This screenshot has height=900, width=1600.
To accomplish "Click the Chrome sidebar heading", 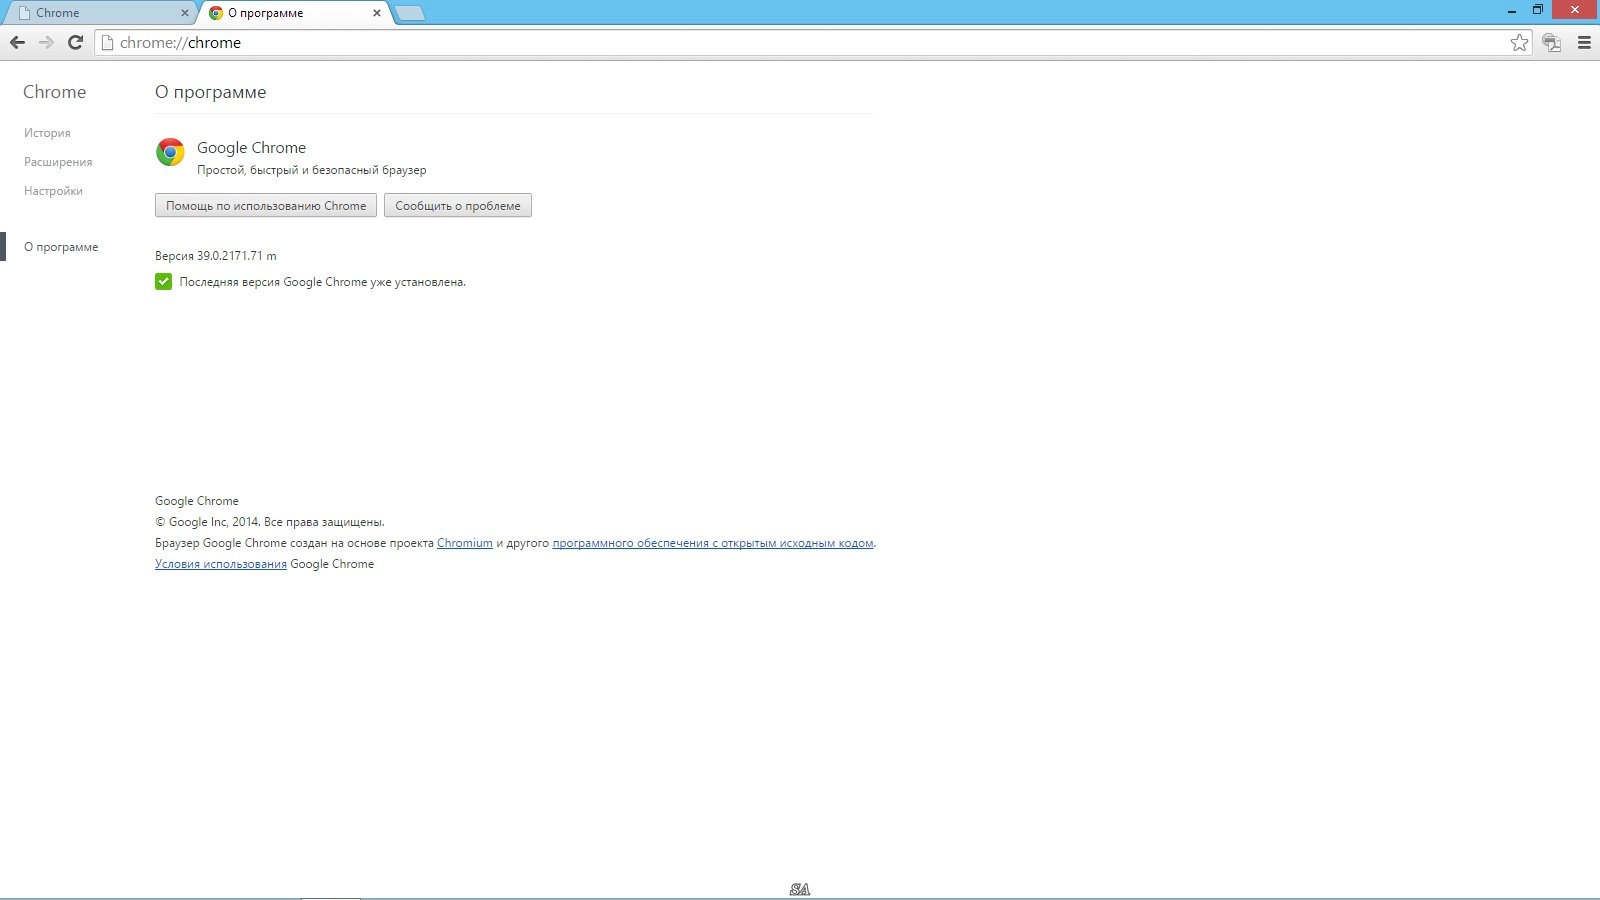I will click(54, 92).
